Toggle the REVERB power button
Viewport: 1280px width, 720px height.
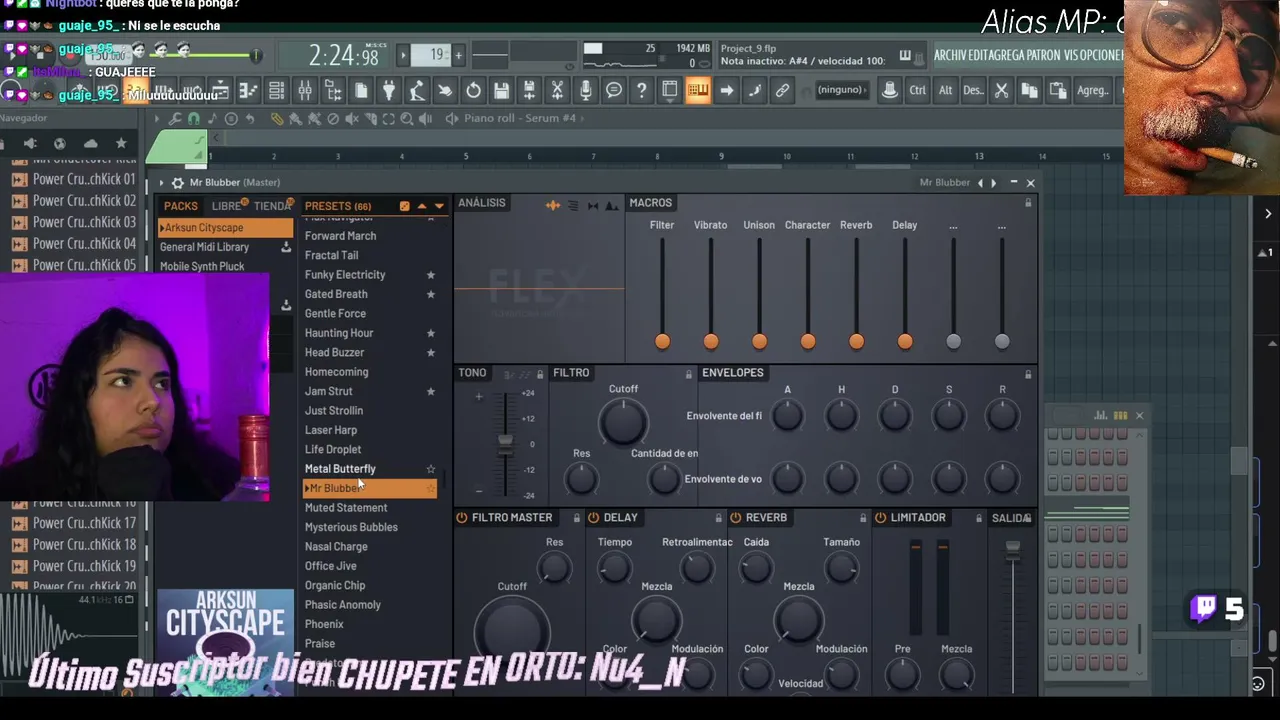click(x=736, y=518)
